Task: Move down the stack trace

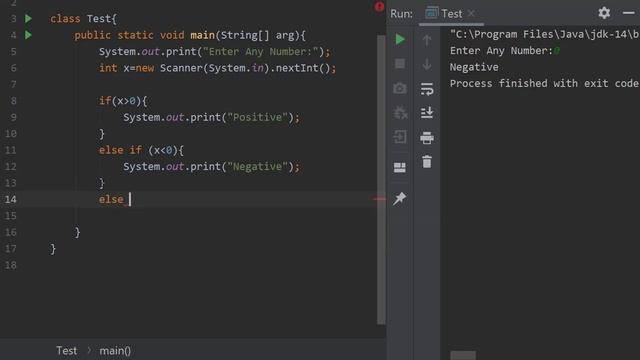Action: pos(427,64)
